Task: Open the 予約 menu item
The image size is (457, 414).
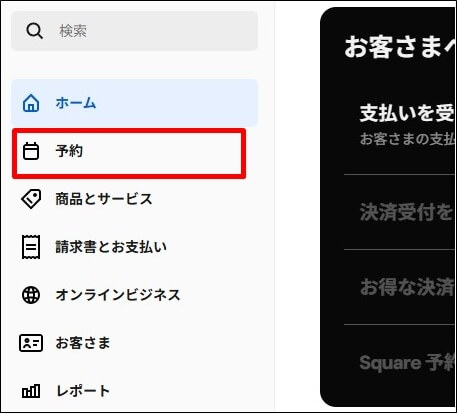Action: (129, 153)
